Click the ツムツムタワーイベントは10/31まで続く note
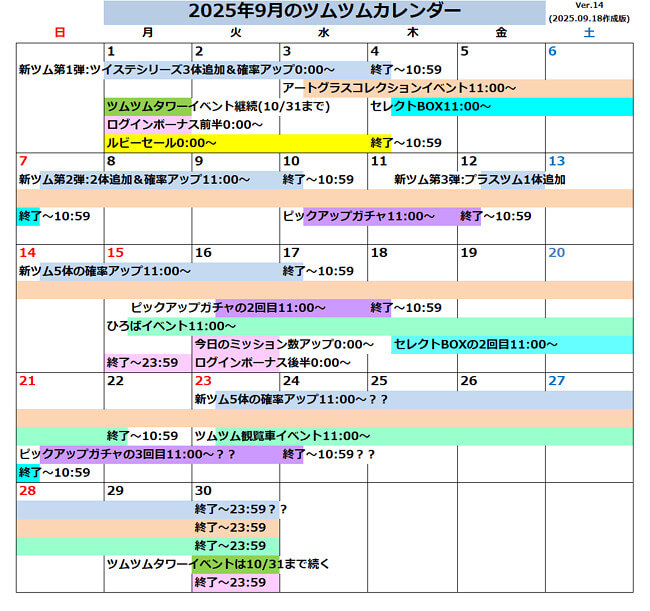Image resolution: width=650 pixels, height=611 pixels. click(218, 564)
